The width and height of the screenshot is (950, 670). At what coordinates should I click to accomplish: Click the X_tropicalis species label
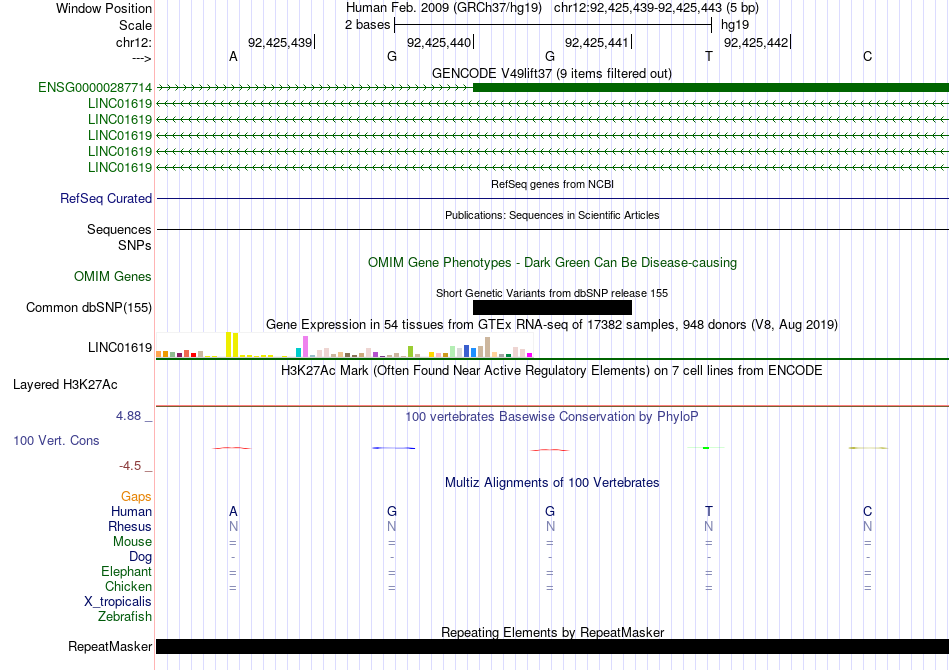(118, 602)
